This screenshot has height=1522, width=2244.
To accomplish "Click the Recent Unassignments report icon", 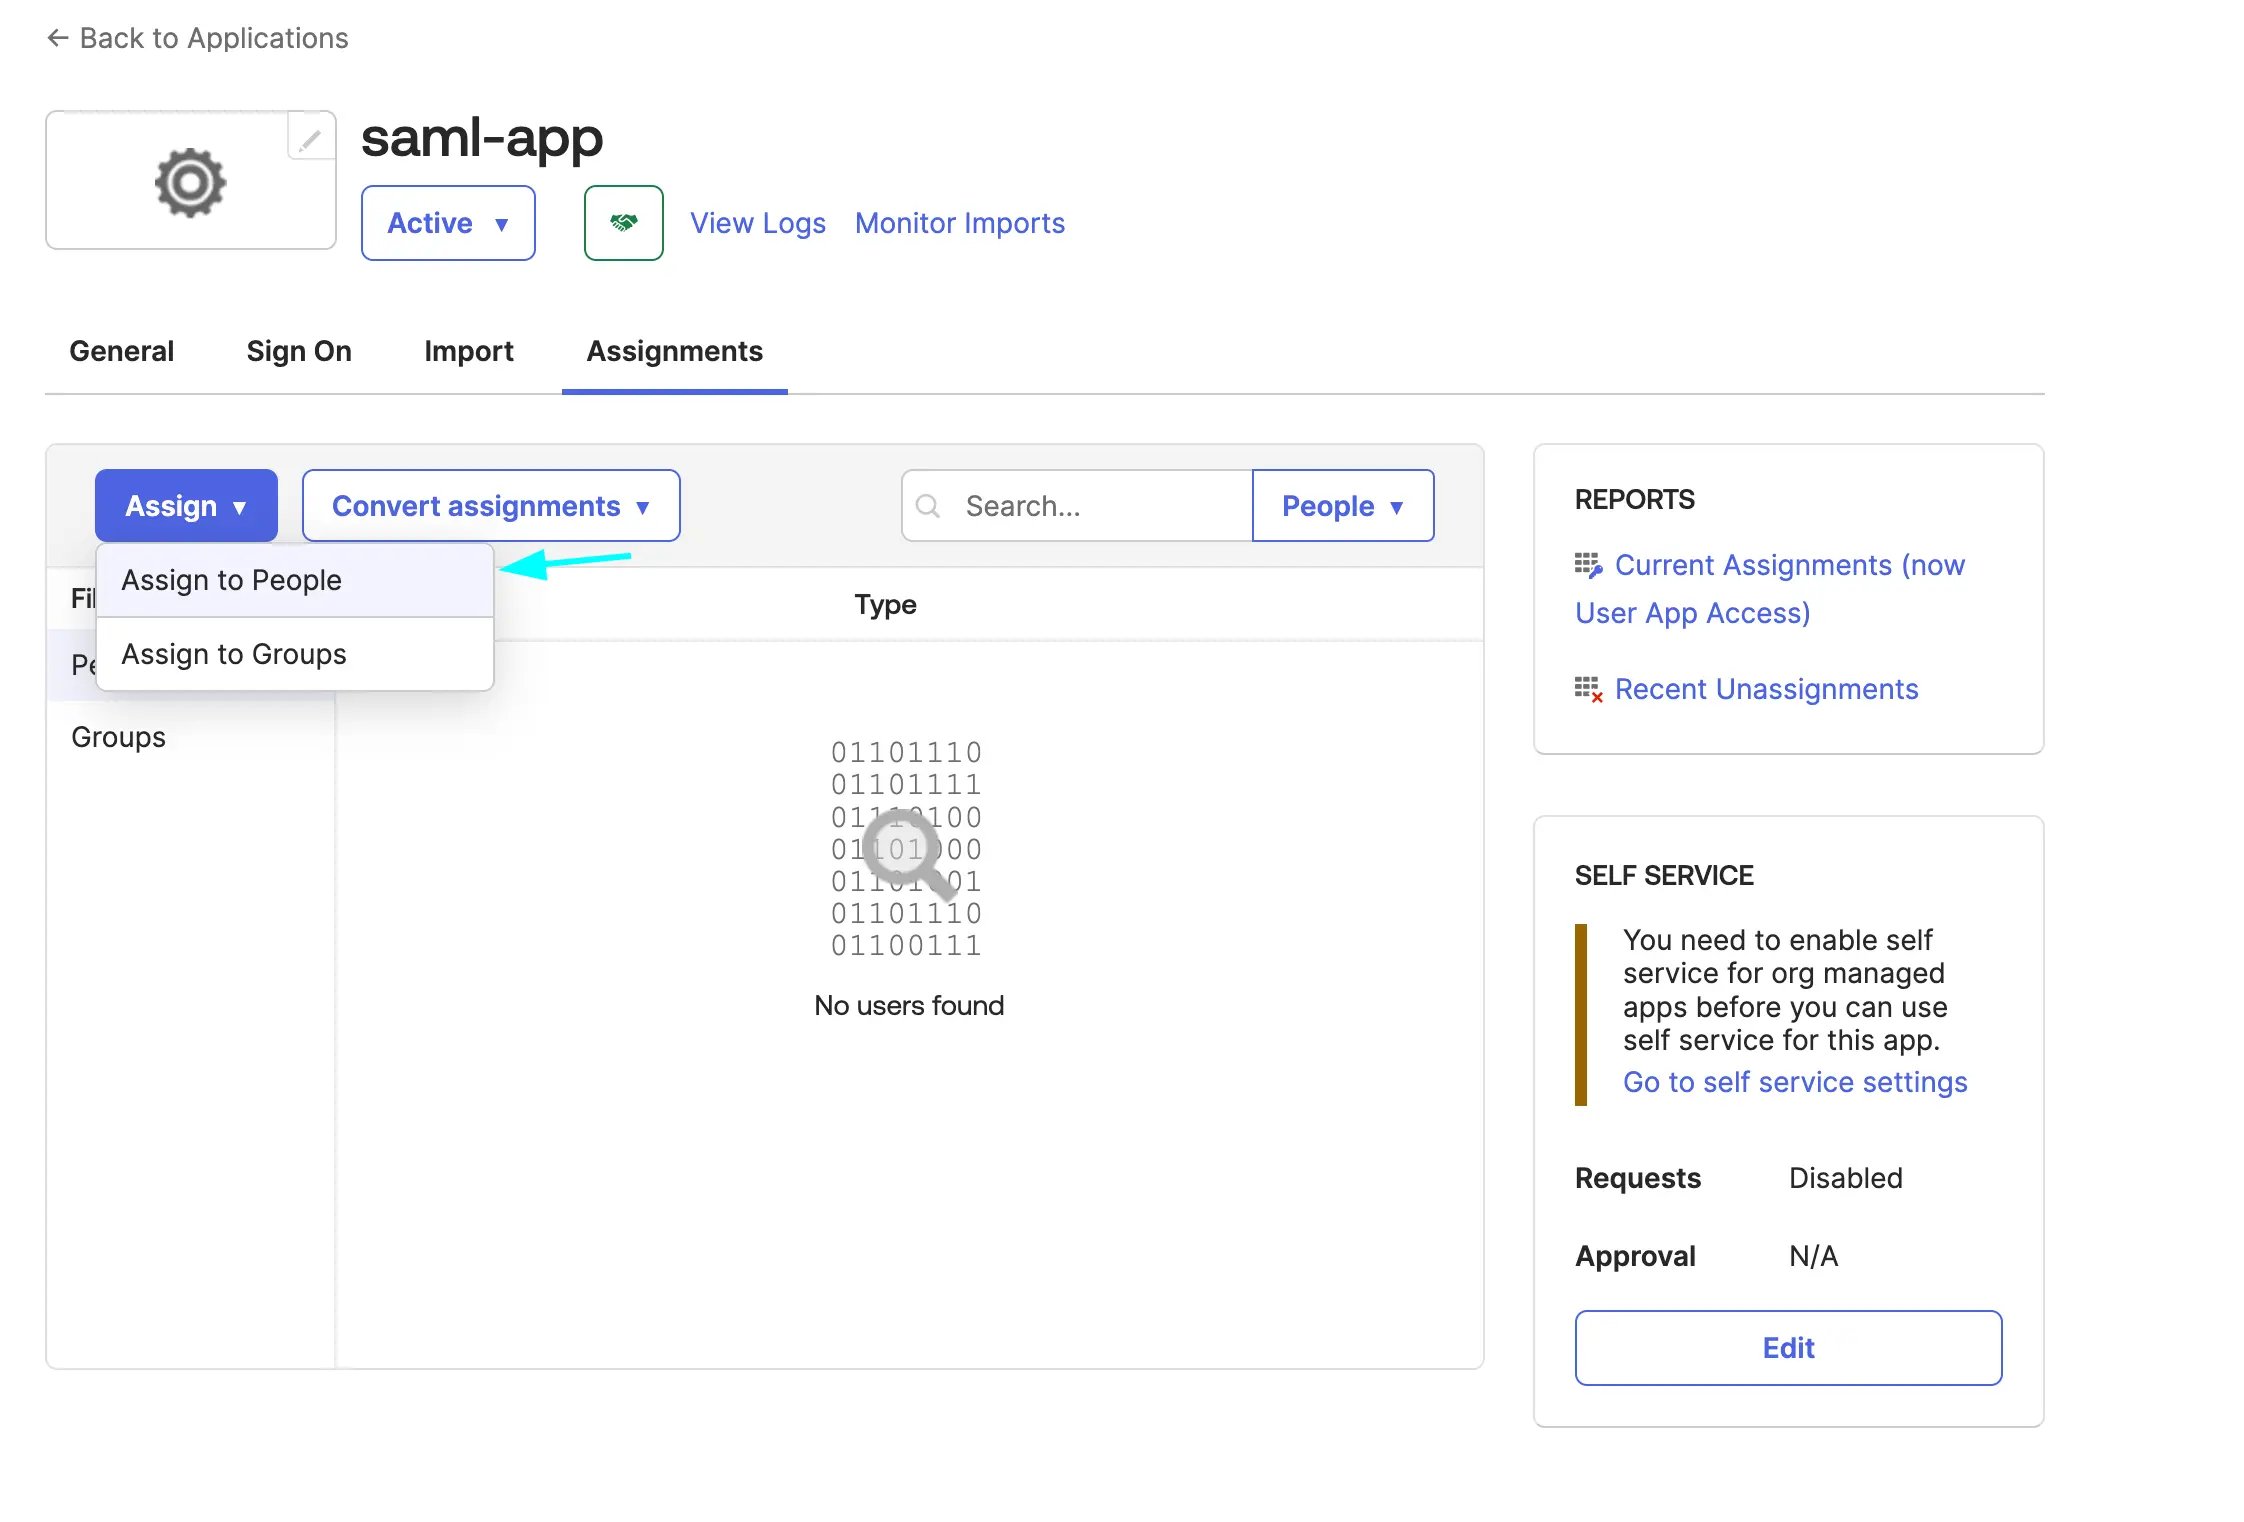I will click(x=1588, y=689).
